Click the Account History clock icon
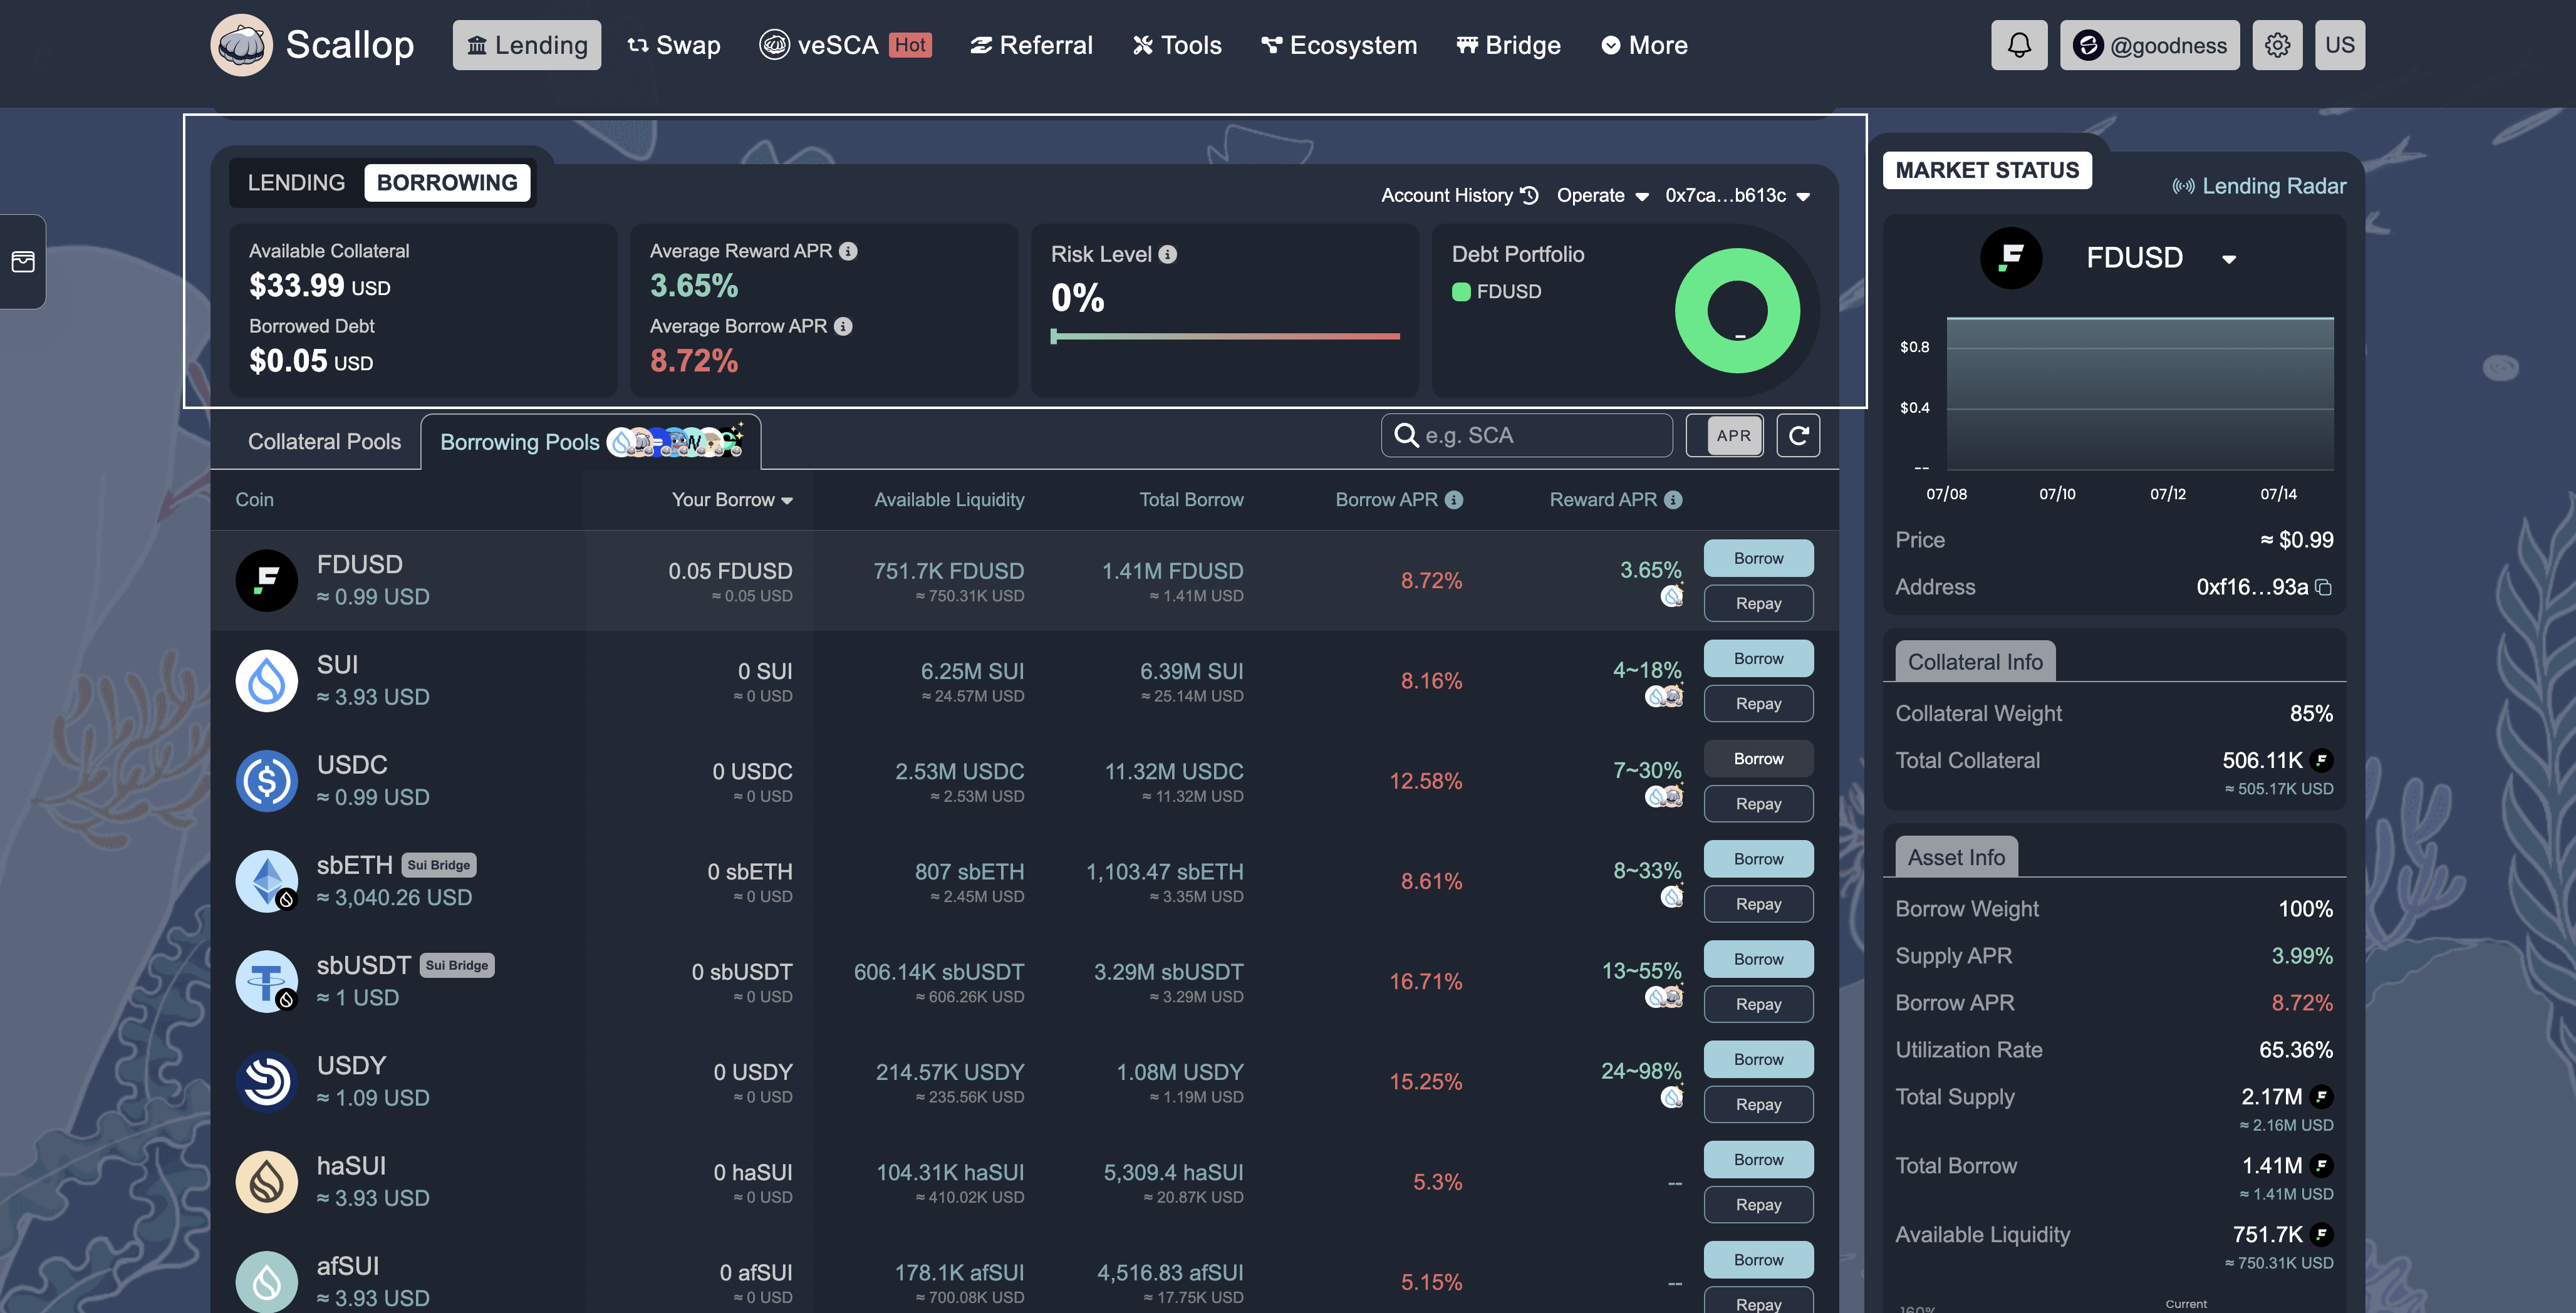Screen dimensions: 2576x1313 [x=1530, y=195]
